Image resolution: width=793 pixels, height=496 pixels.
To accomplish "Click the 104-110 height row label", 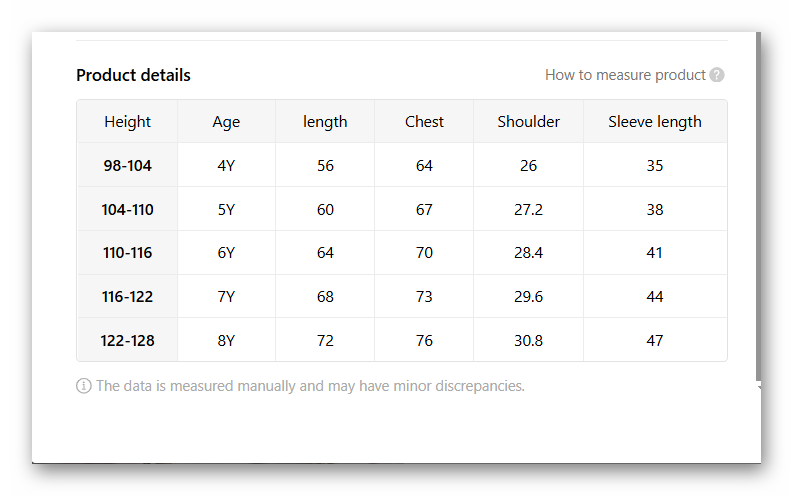I will (x=127, y=210).
